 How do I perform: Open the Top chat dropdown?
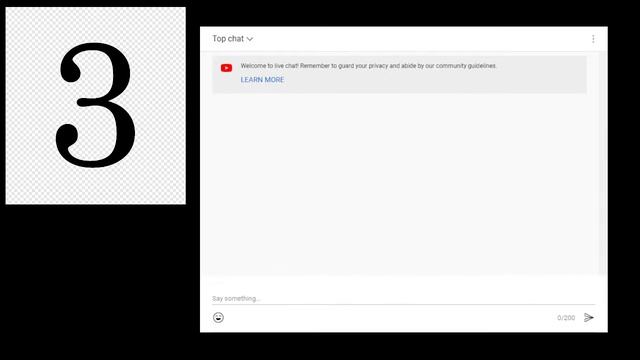coord(232,39)
